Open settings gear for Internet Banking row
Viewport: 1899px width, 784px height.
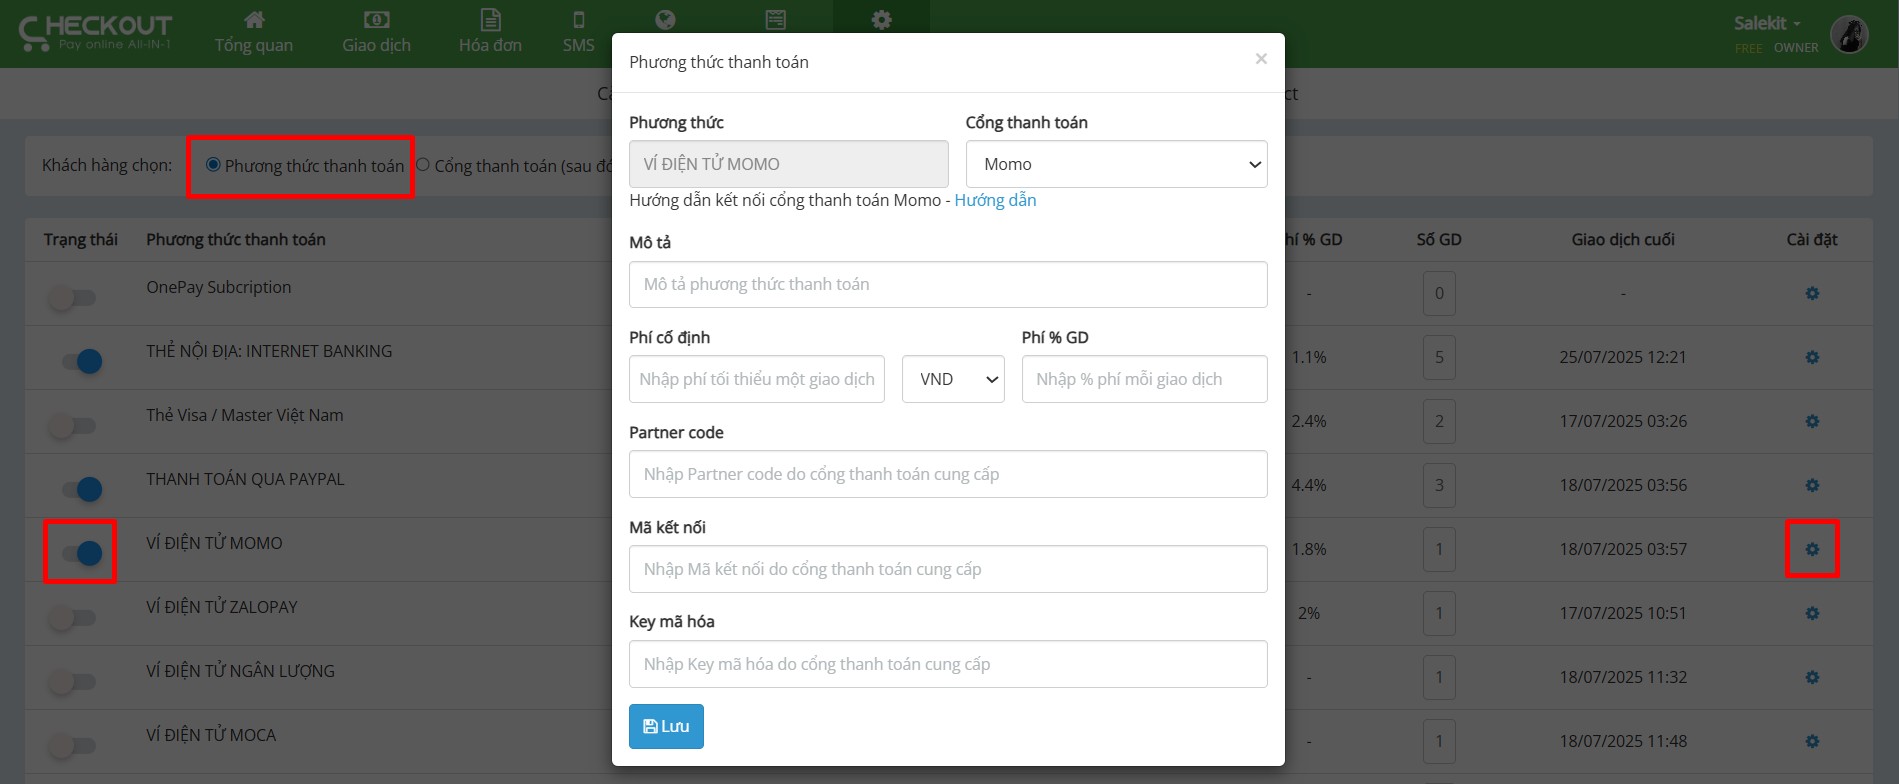coord(1812,357)
